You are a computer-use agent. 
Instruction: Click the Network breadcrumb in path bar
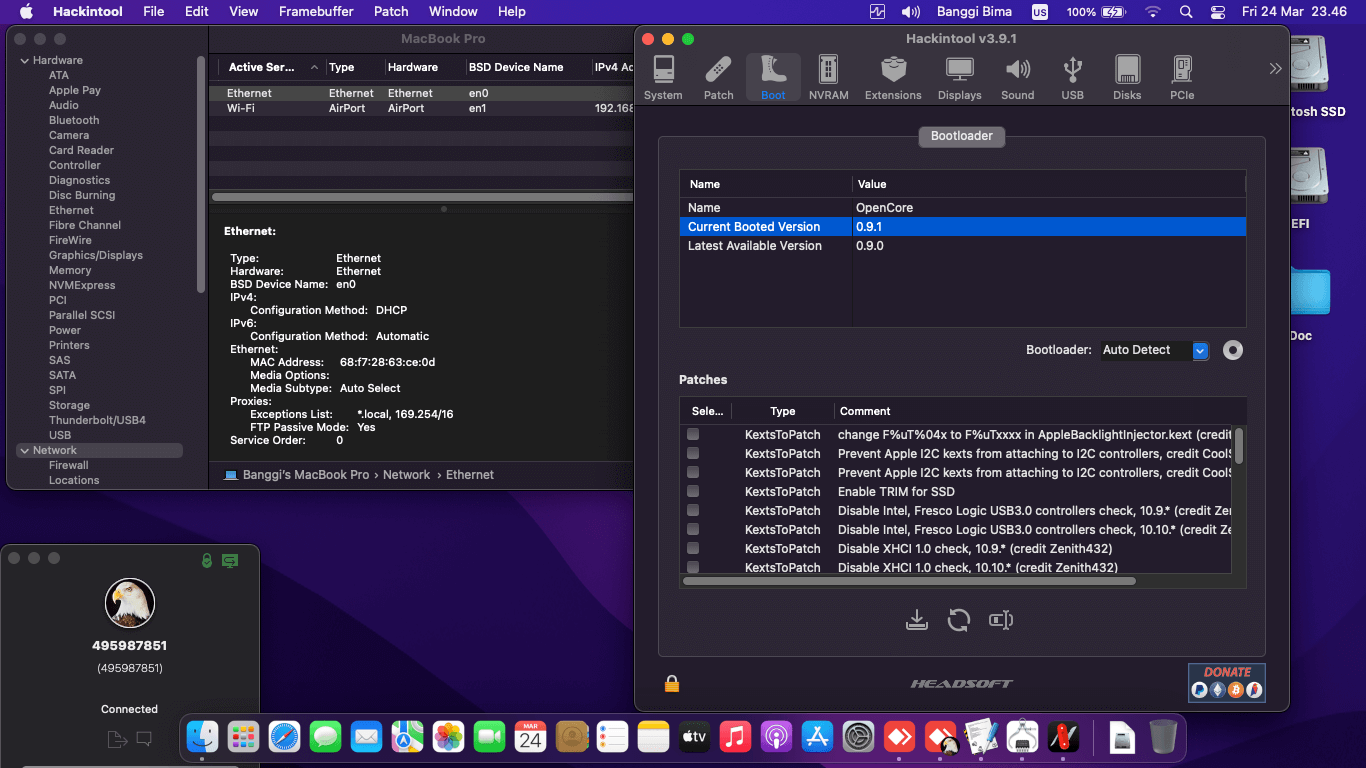tap(406, 475)
